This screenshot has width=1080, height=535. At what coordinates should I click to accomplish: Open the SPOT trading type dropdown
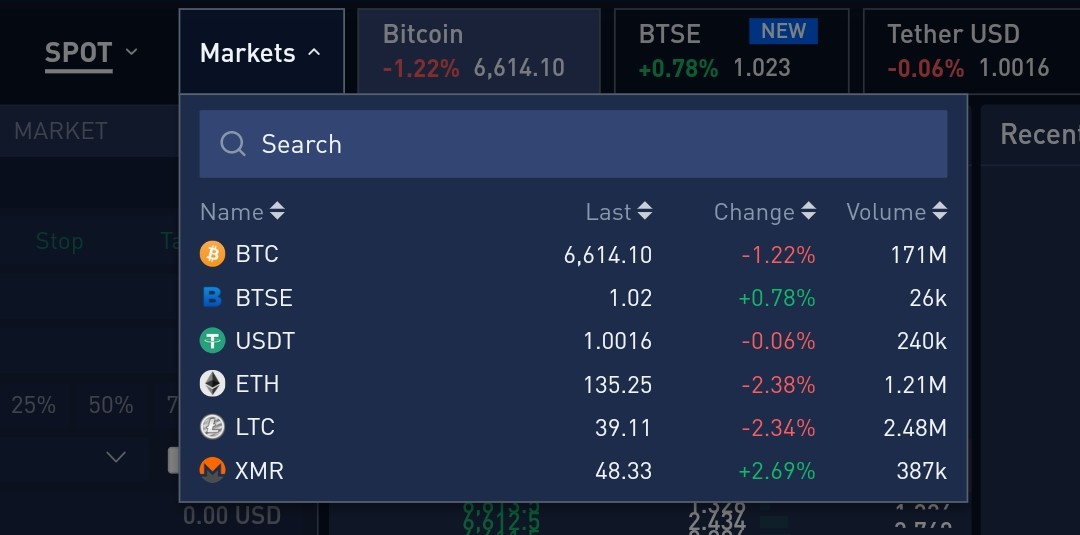coord(91,52)
